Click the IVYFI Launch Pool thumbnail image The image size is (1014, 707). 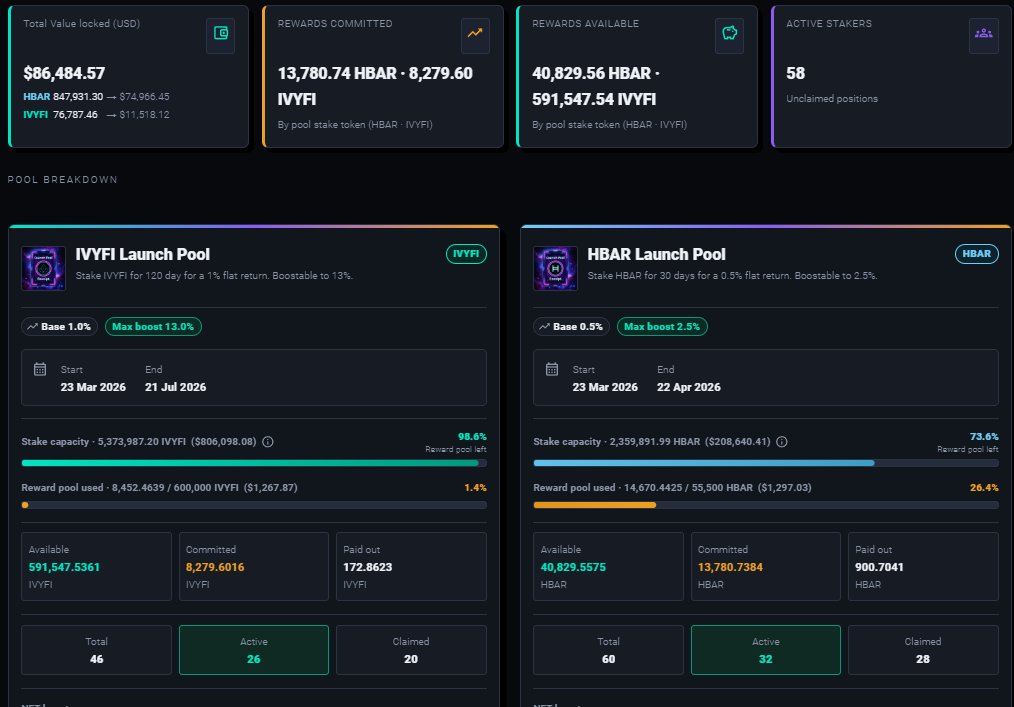tap(43, 268)
